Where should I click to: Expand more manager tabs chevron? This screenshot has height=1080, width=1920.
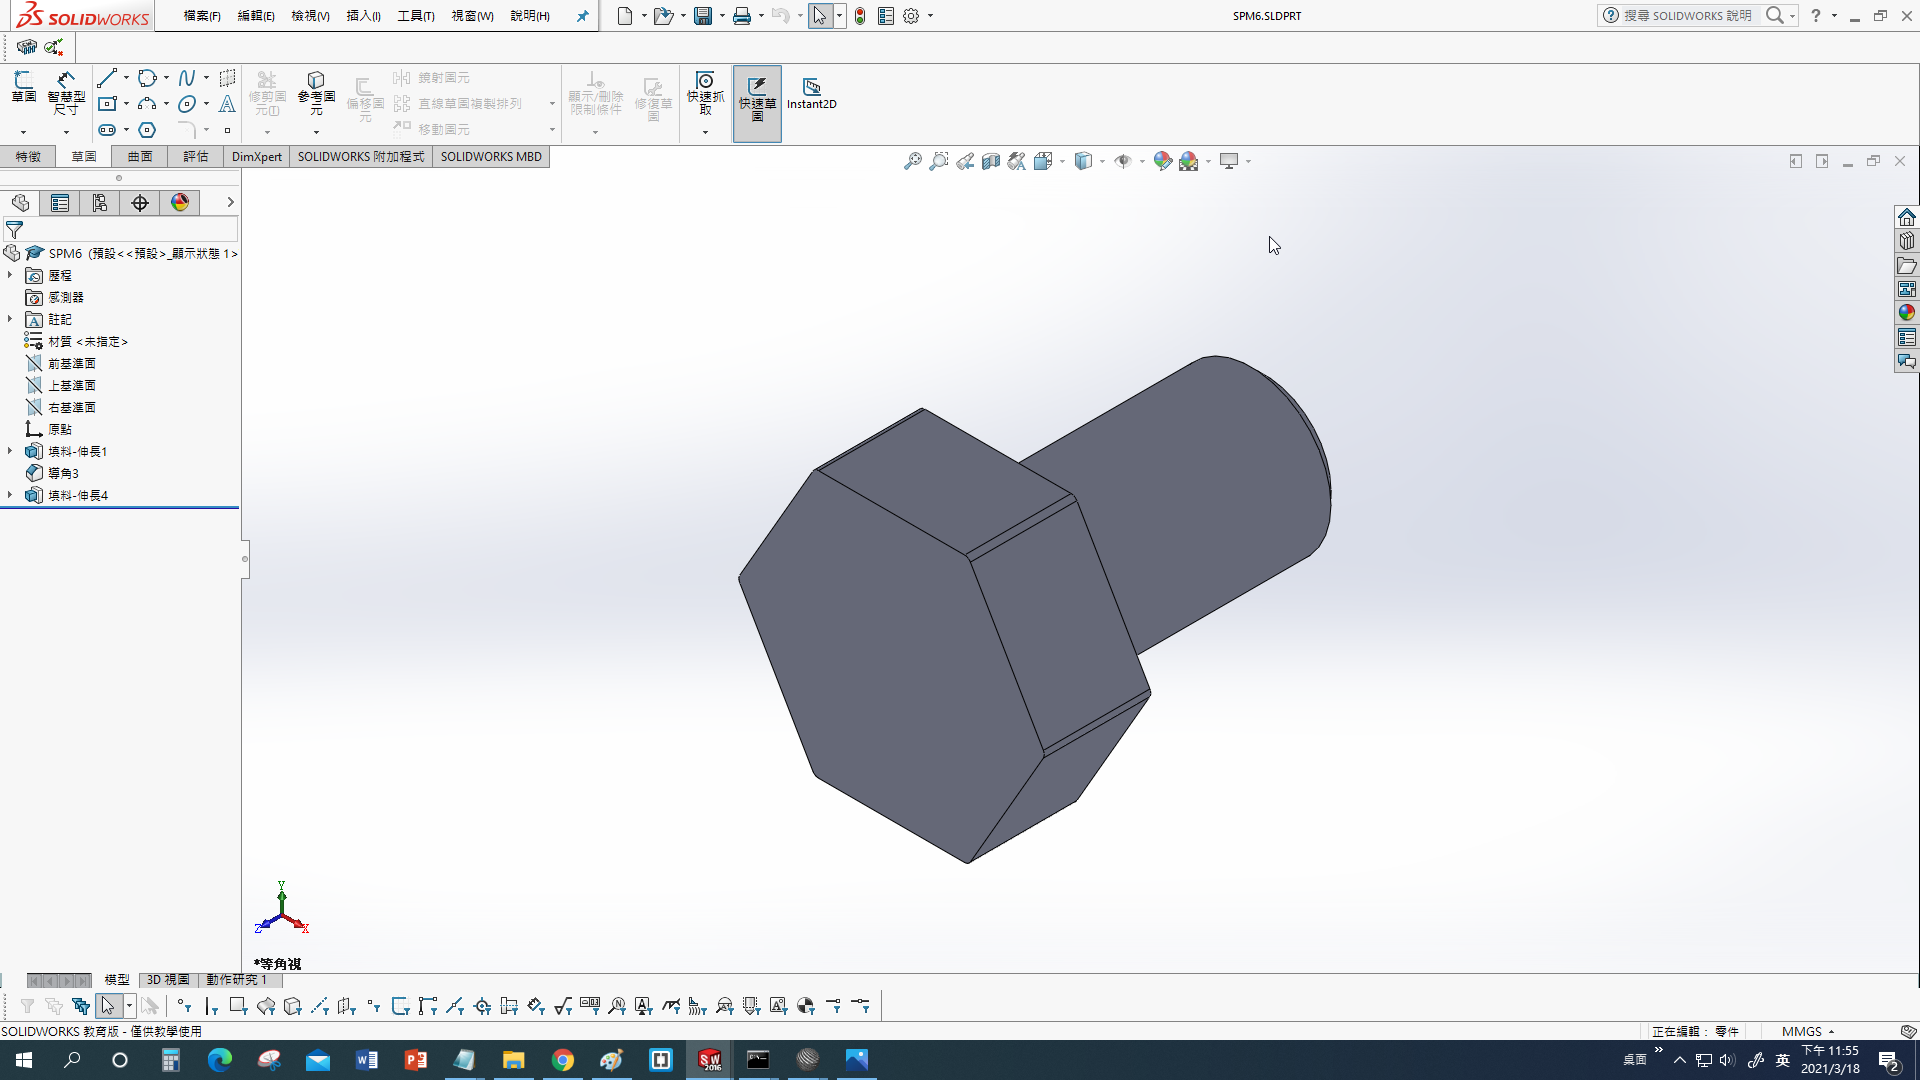(x=230, y=202)
